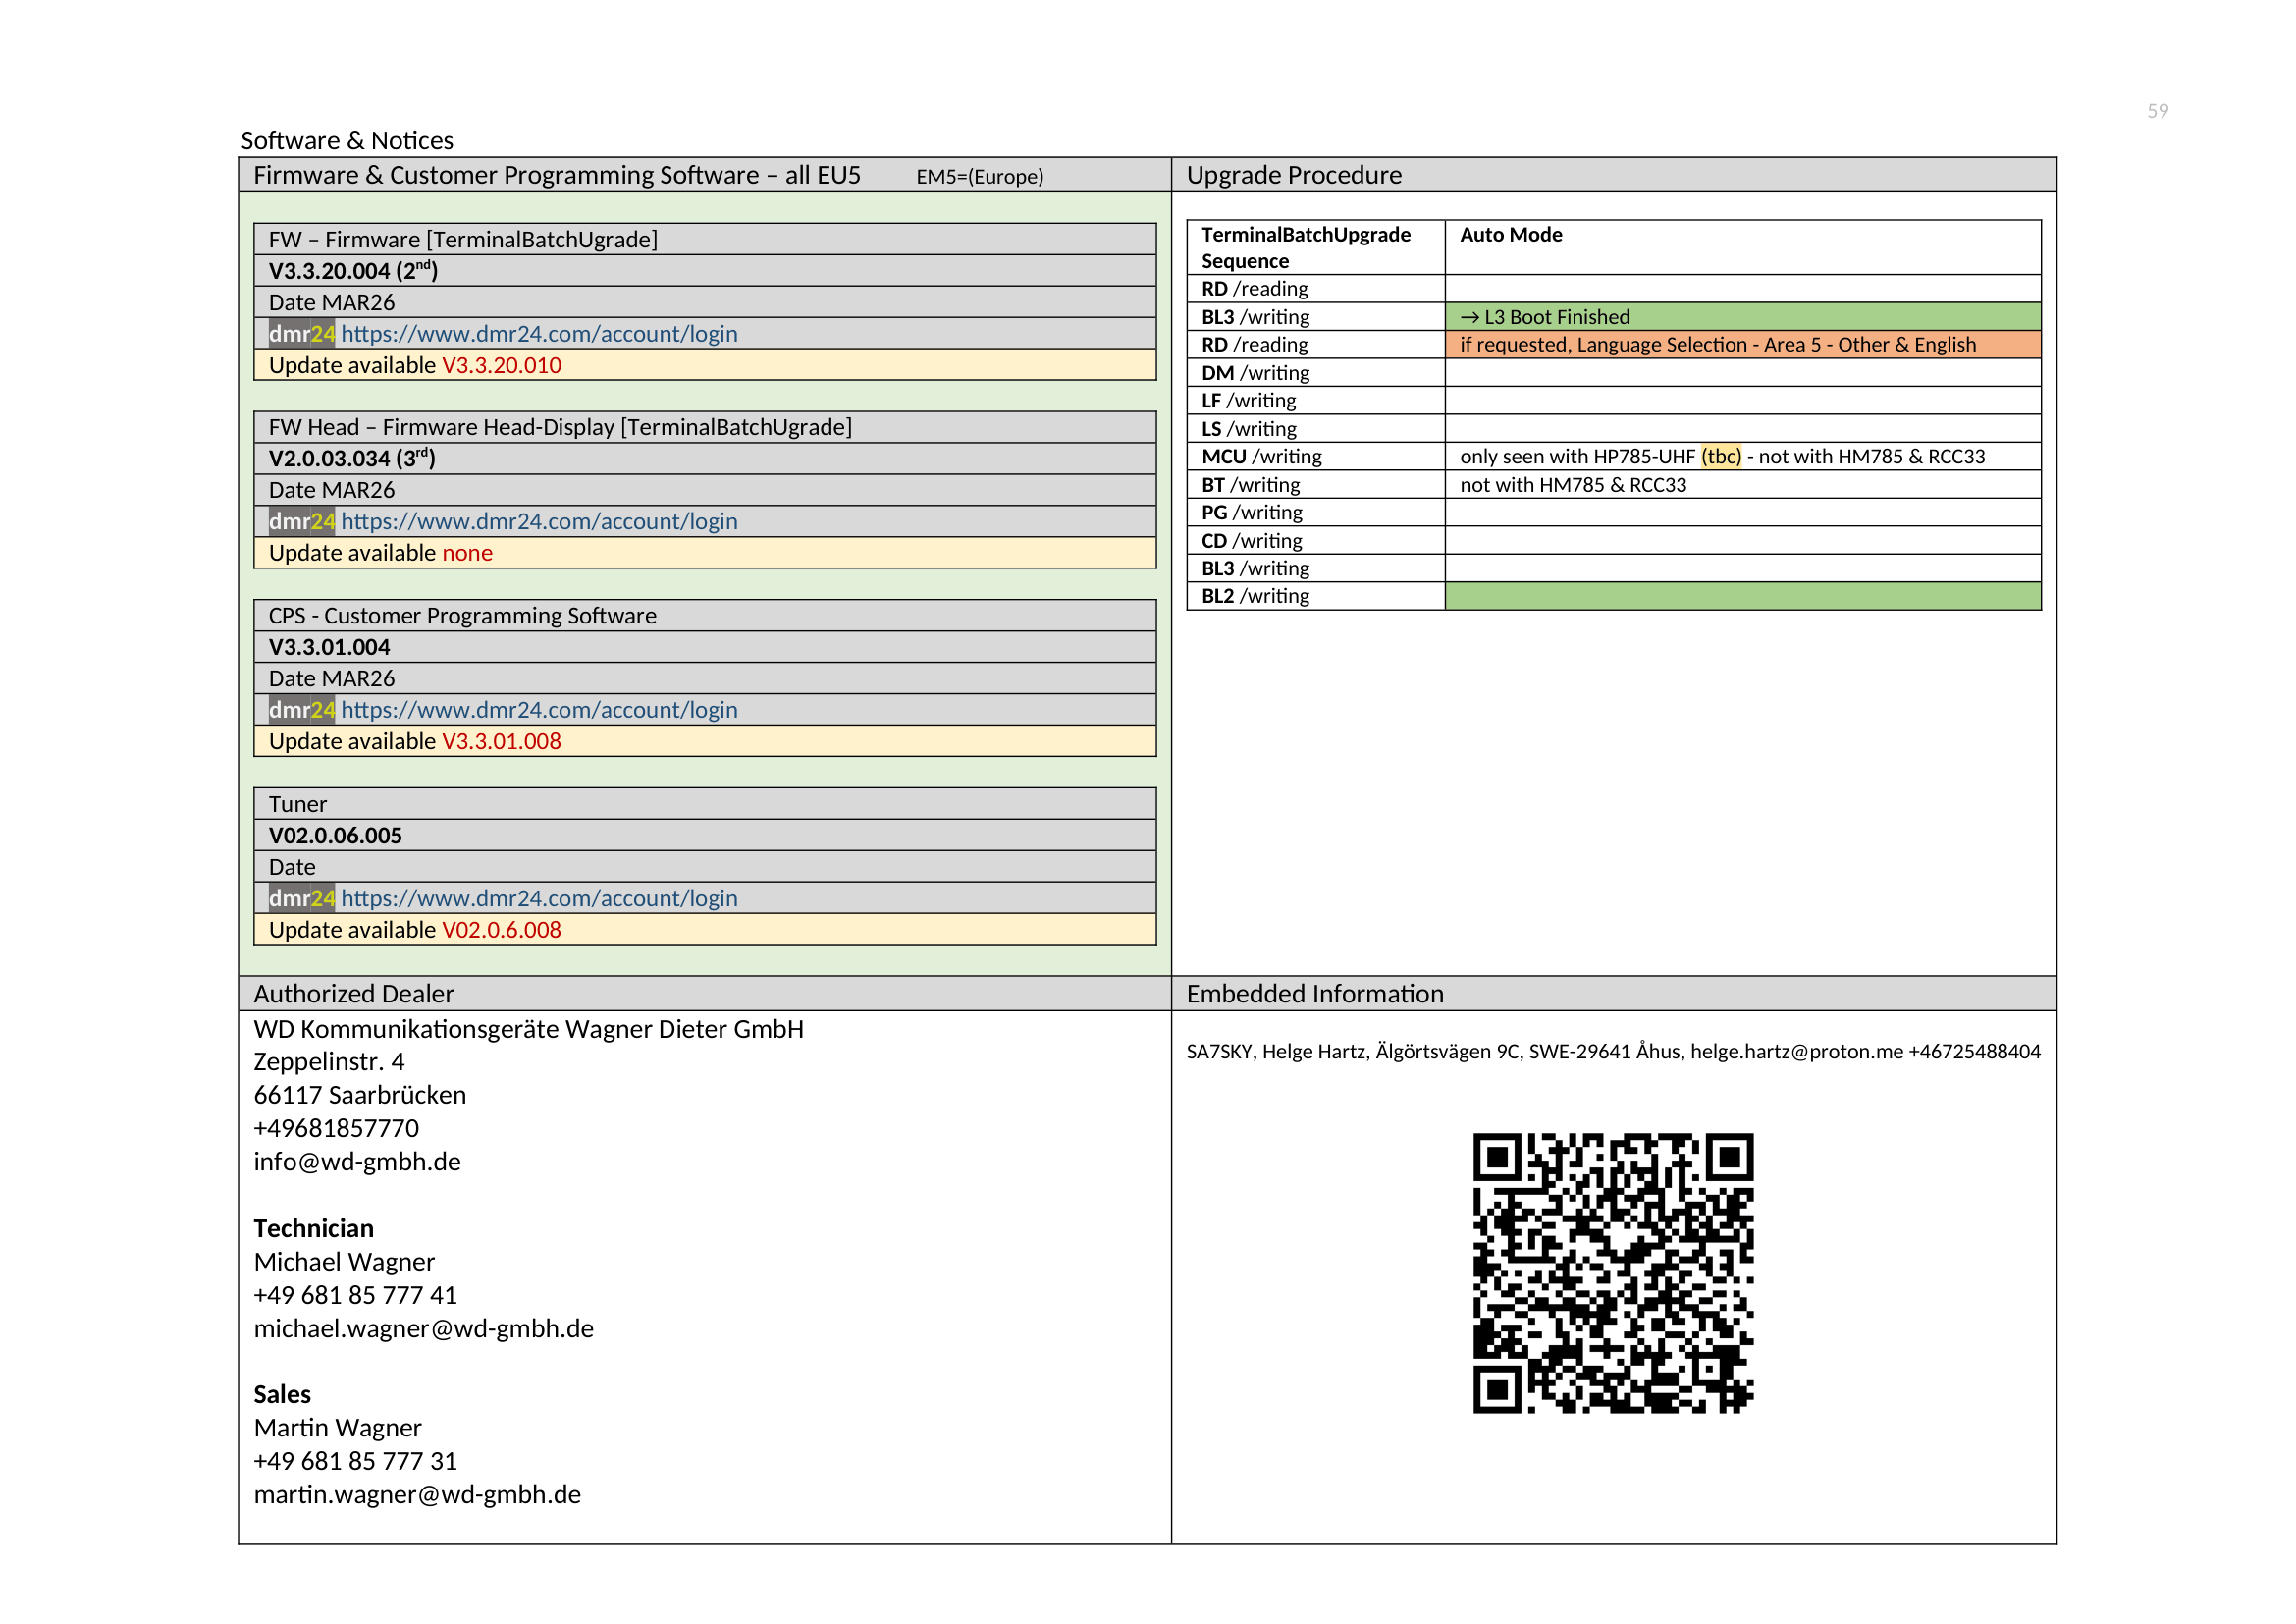Screen dimensions: 2296x1624
Task: Select michael.wagner@wd-gmbh.de email address
Action: 424,1328
